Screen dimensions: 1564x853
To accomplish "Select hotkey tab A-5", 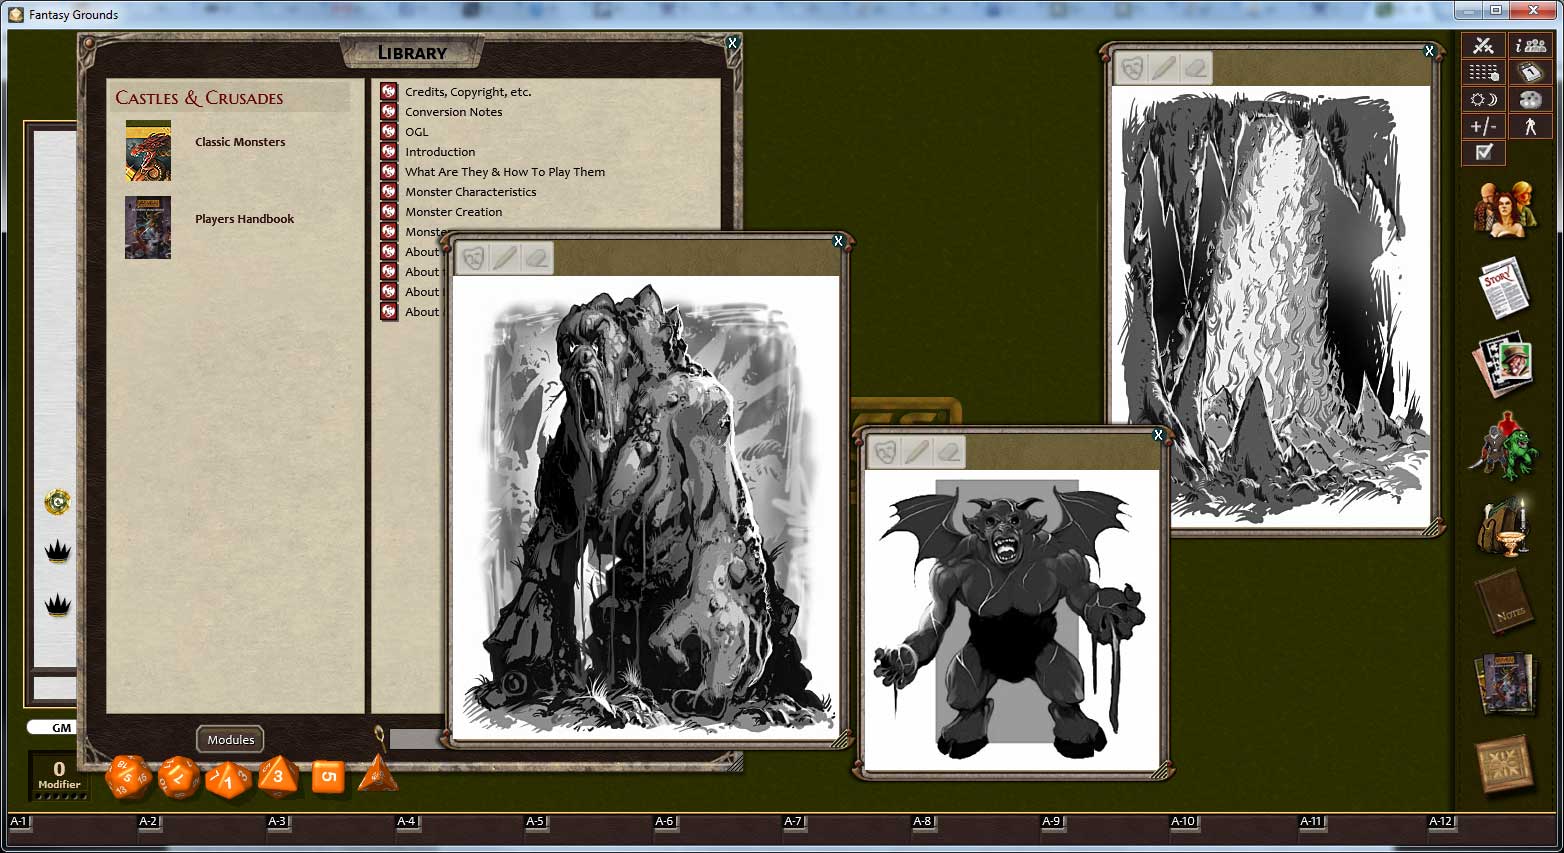I will [534, 821].
